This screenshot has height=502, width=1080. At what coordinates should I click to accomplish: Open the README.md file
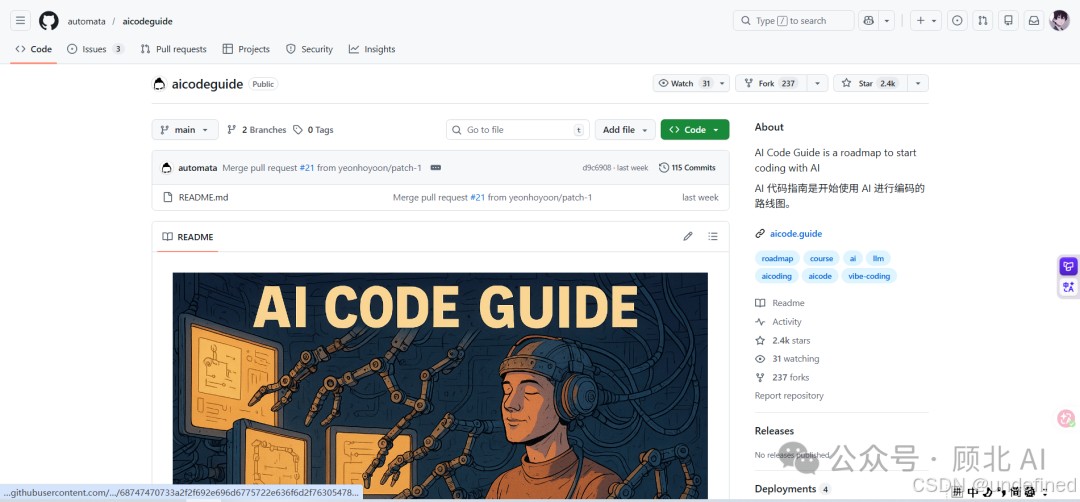pos(203,197)
